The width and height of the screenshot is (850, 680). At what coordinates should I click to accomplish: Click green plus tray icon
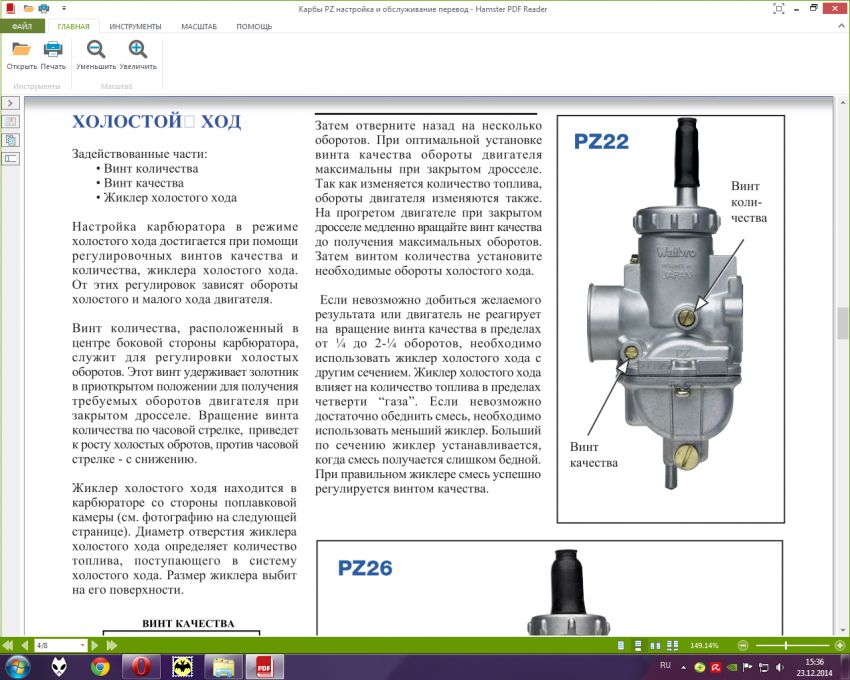pos(700,668)
